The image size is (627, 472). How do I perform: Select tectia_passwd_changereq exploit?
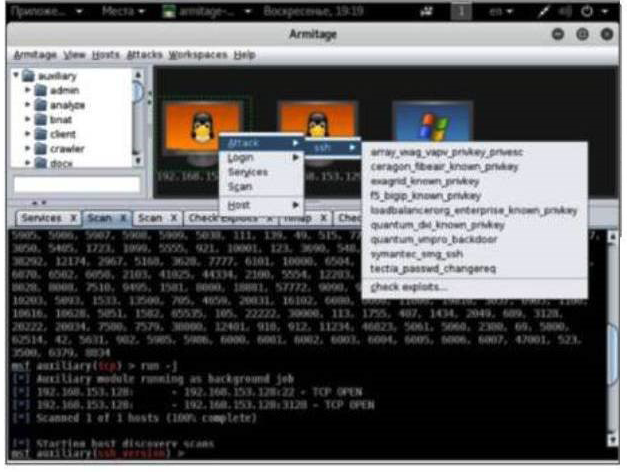(474, 268)
